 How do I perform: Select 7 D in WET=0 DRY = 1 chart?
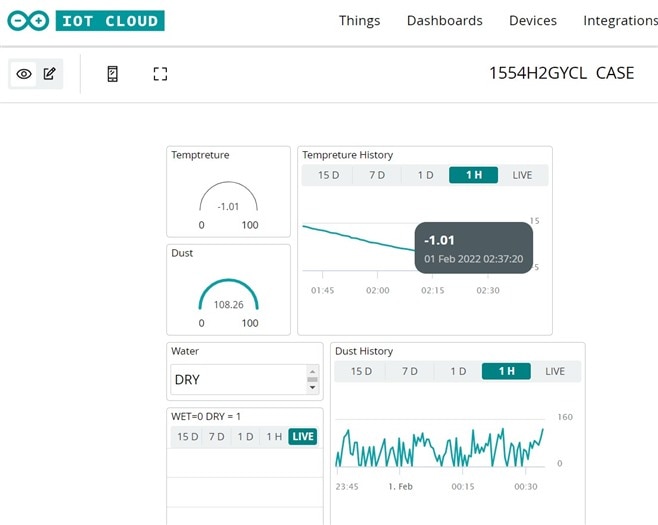tap(217, 437)
